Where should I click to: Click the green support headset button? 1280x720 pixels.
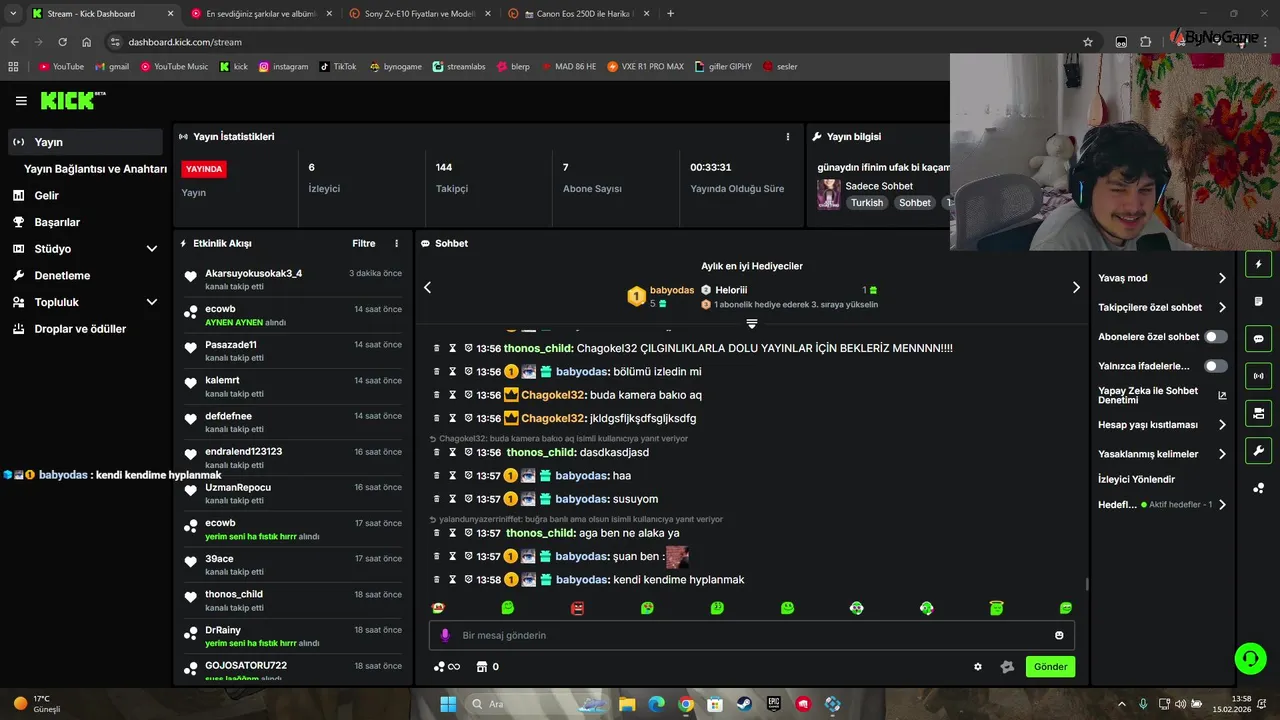[1250, 658]
